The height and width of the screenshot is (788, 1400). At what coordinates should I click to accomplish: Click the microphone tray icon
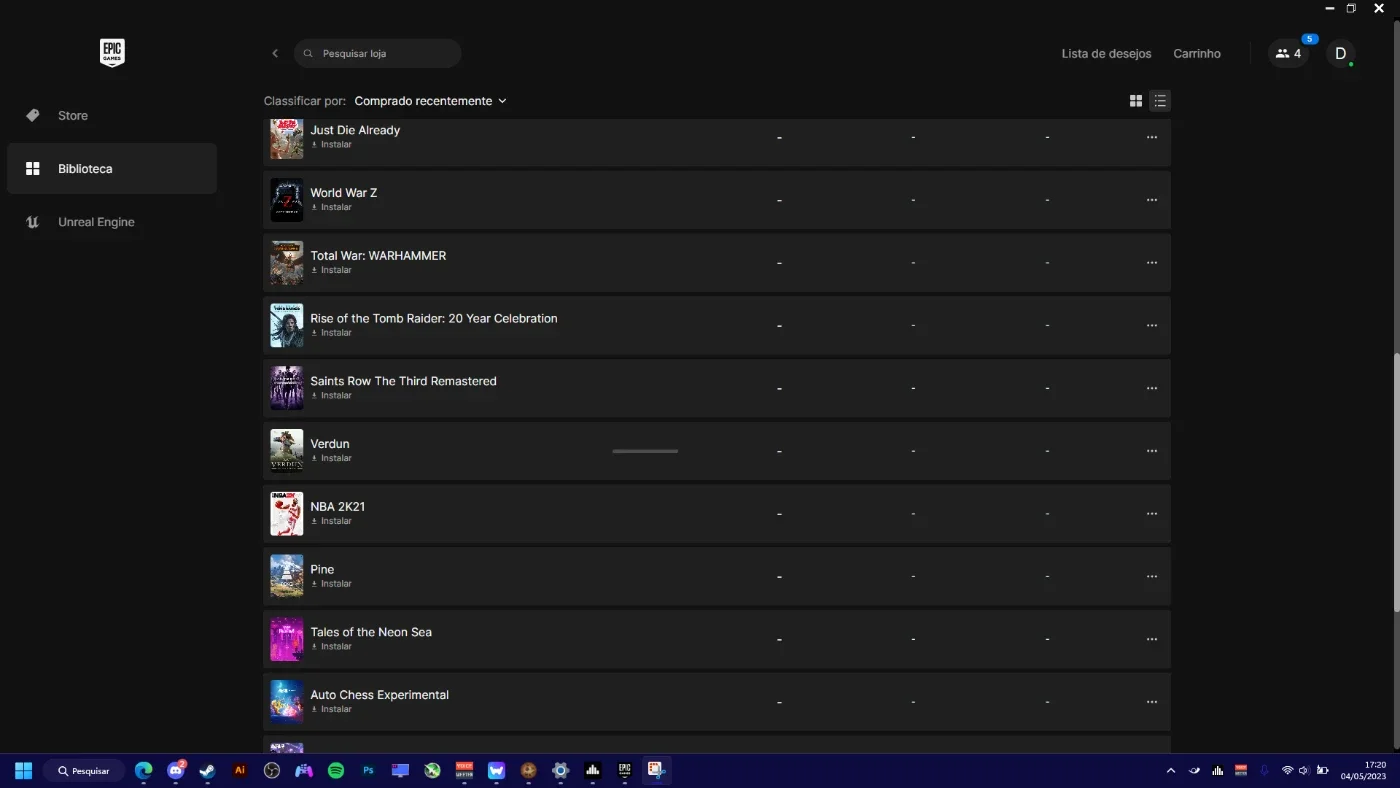1264,771
